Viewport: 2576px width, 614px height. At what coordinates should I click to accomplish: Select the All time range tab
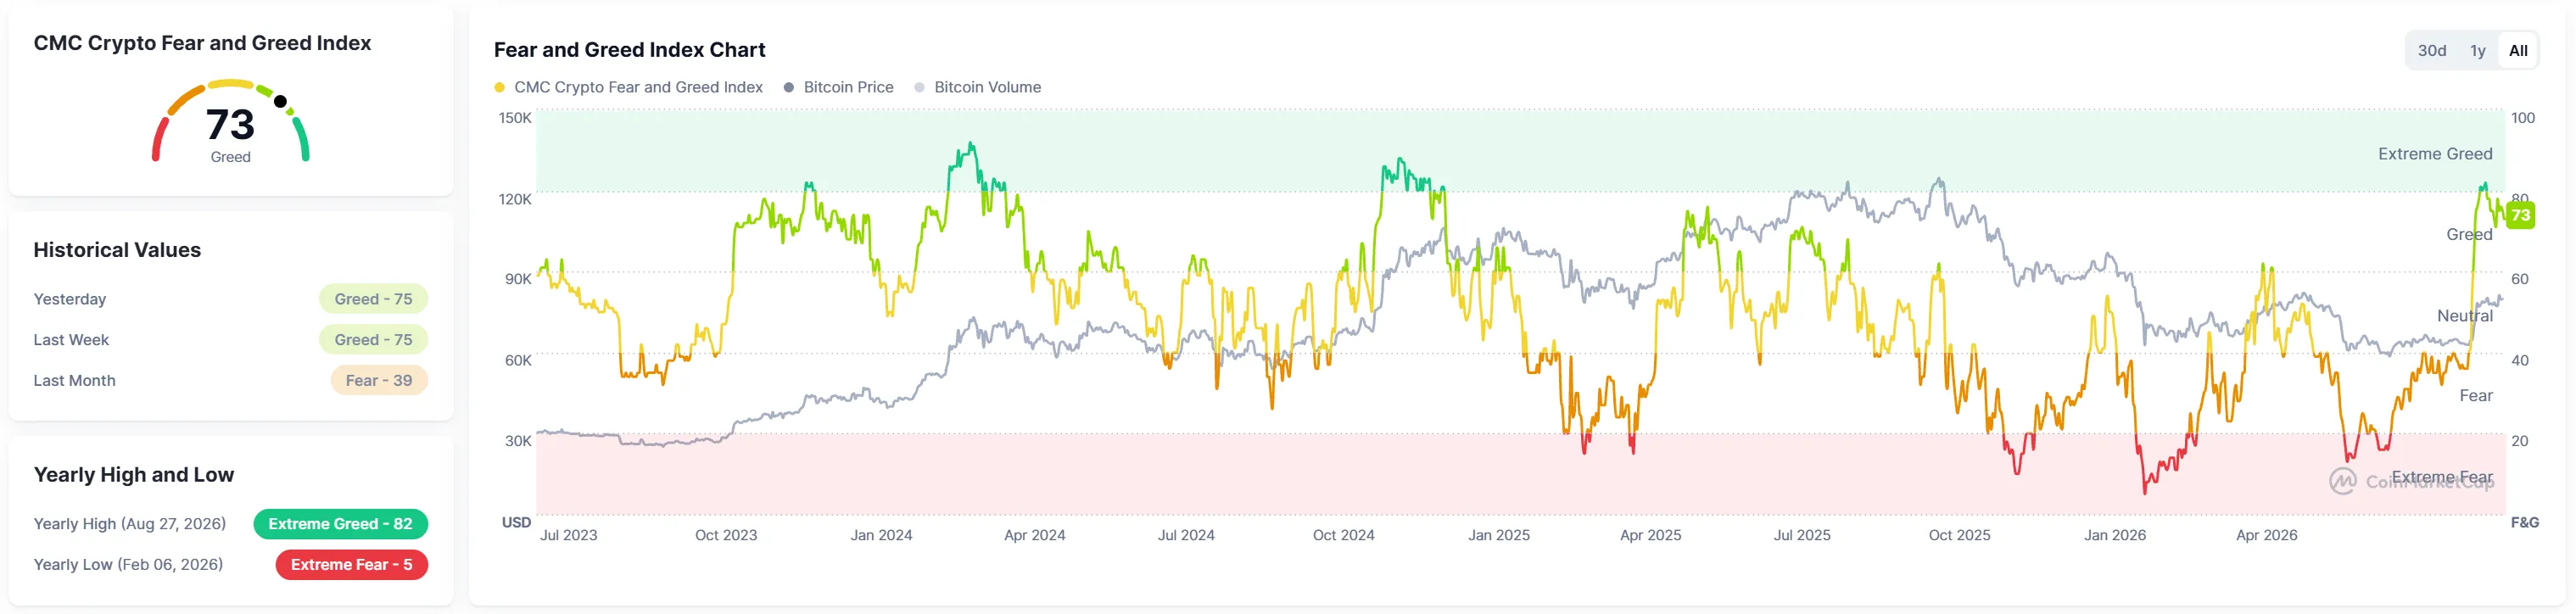(x=2518, y=51)
